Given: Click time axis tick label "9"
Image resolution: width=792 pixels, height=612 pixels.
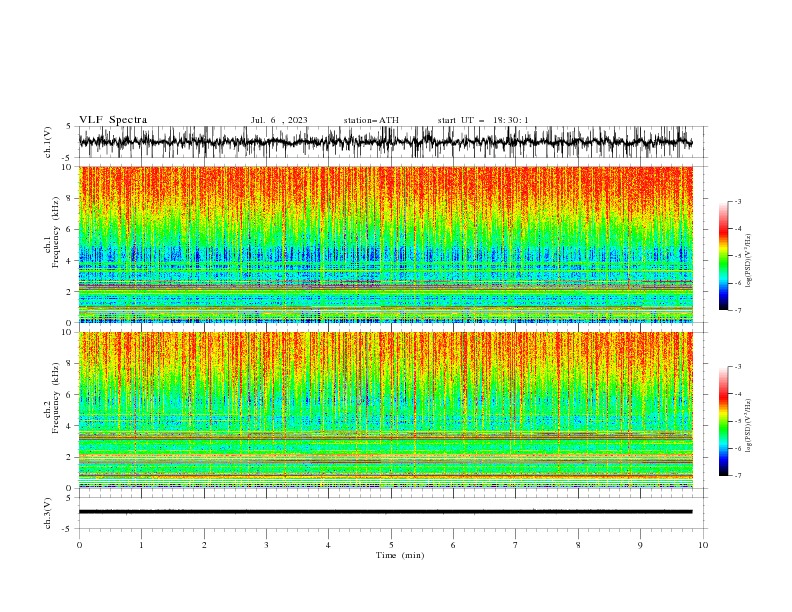Looking at the screenshot, I should click(x=640, y=545).
